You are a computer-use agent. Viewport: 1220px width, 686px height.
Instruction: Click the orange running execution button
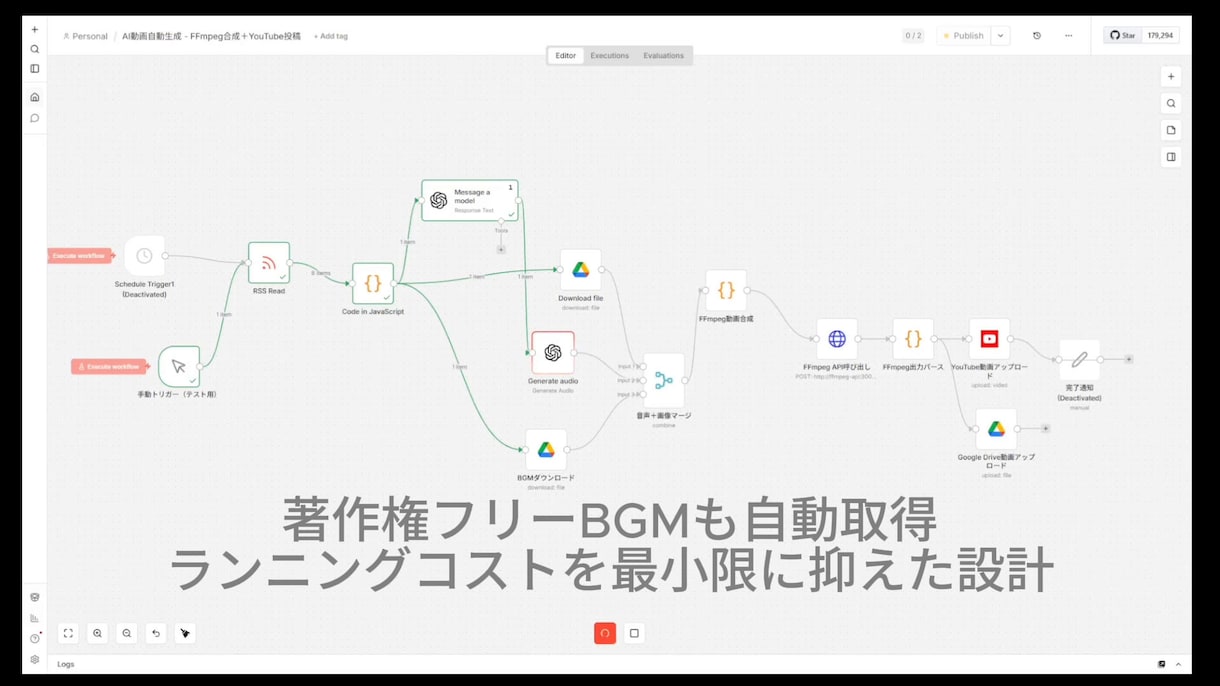pyautogui.click(x=605, y=633)
